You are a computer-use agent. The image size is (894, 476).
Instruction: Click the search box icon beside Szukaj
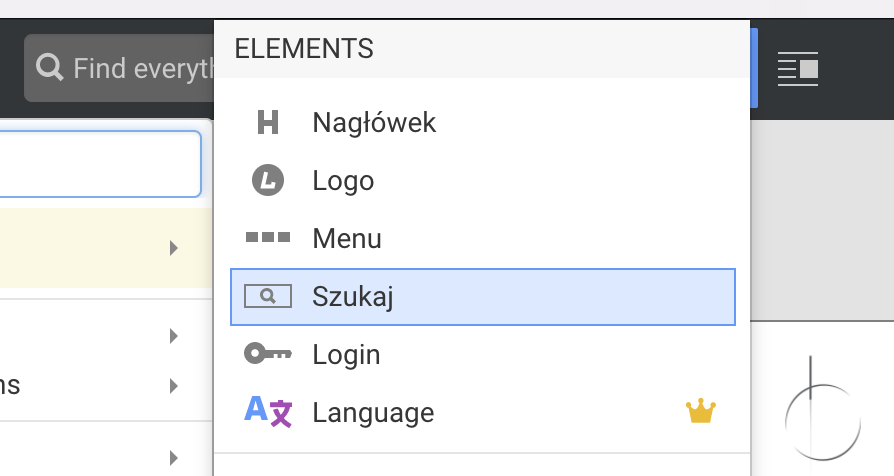268,296
